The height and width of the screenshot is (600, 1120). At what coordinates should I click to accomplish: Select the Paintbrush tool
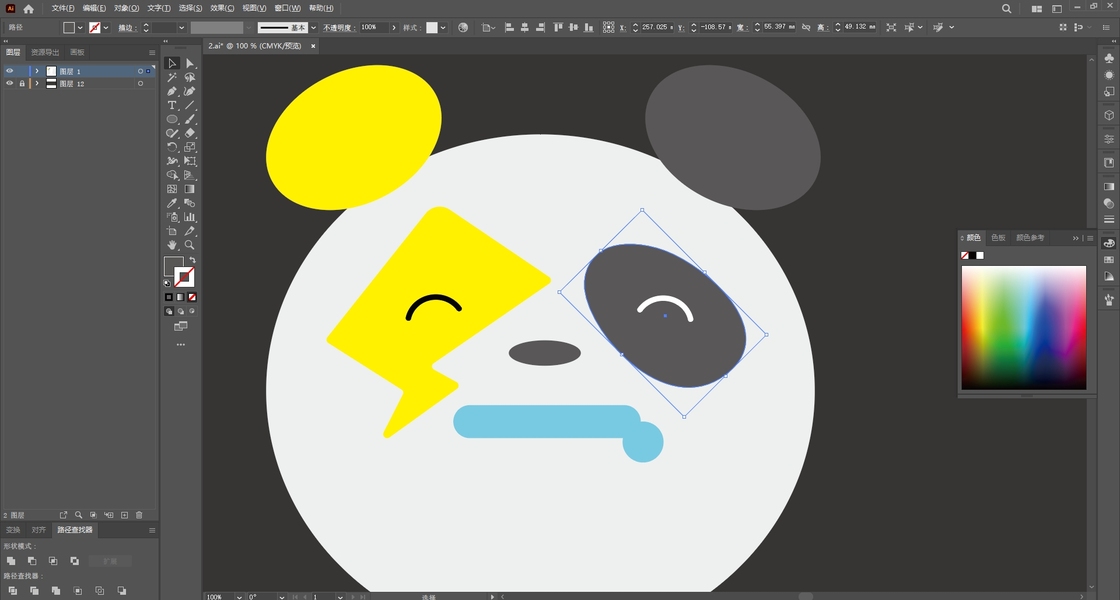click(189, 119)
